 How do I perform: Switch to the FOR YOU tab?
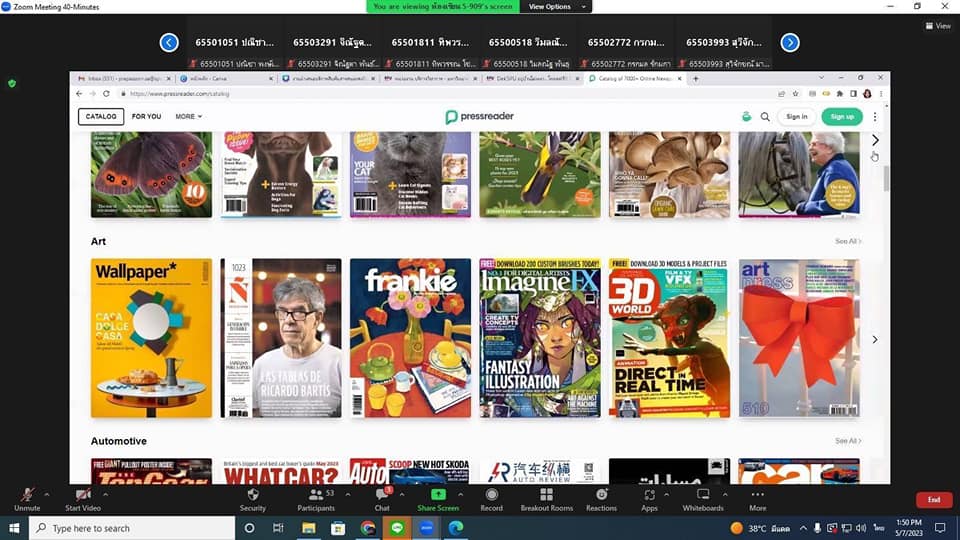(146, 117)
